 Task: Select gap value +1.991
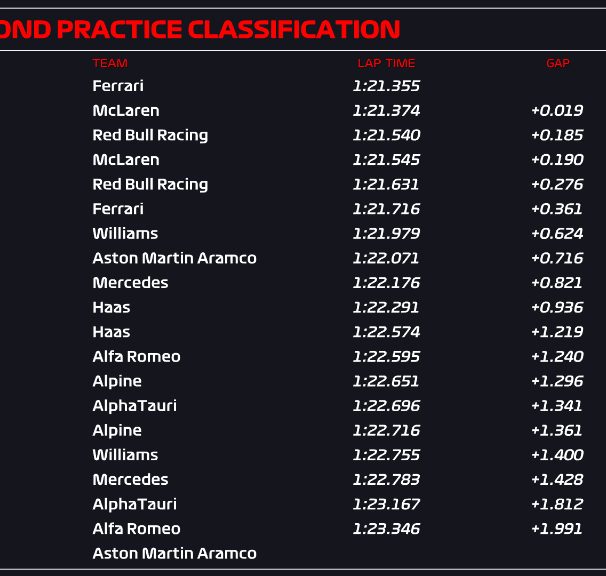557,529
